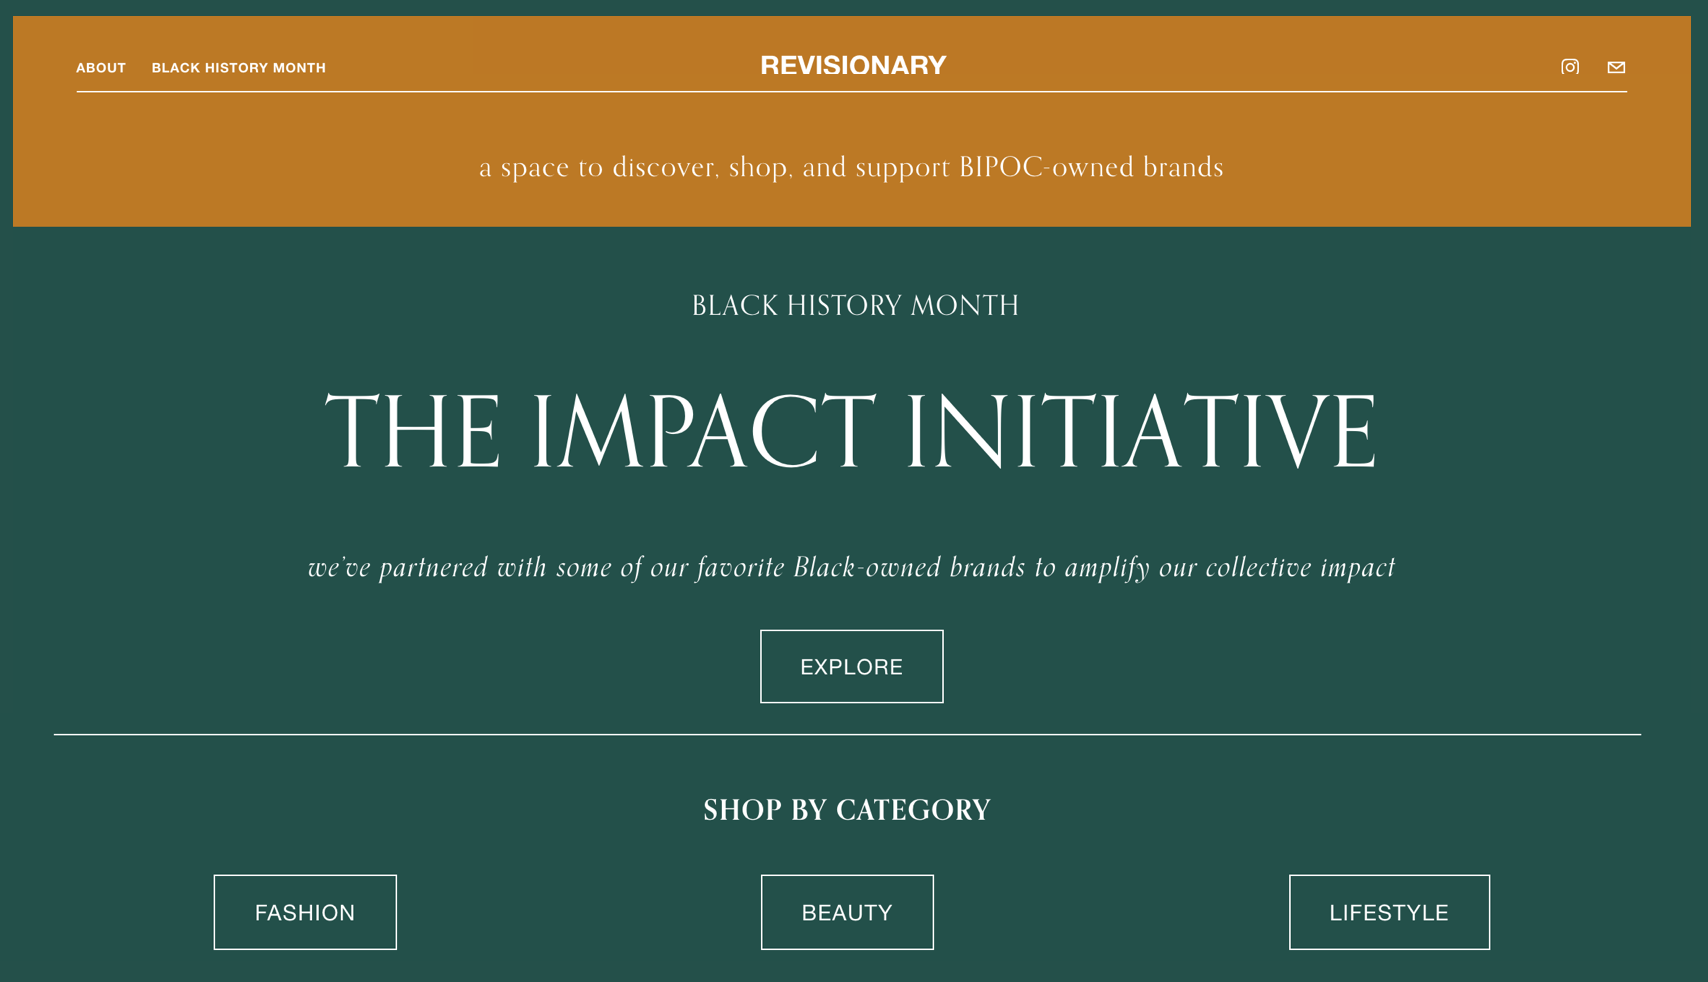Return home via the Revisionary logo text
This screenshot has width=1708, height=982.
click(852, 66)
